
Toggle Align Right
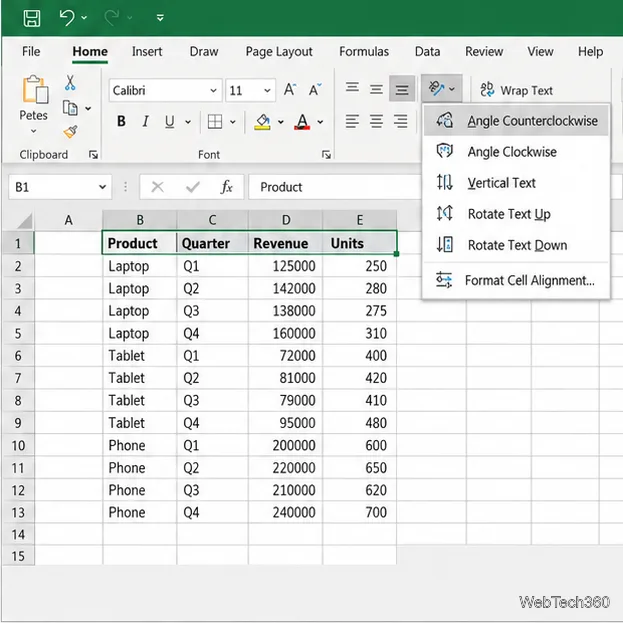click(x=400, y=121)
